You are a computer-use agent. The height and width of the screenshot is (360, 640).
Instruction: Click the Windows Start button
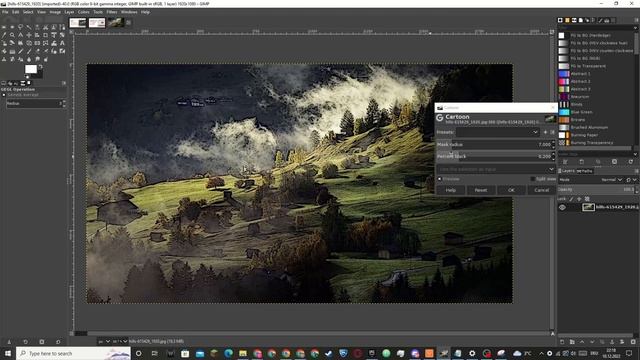click(x=7, y=353)
